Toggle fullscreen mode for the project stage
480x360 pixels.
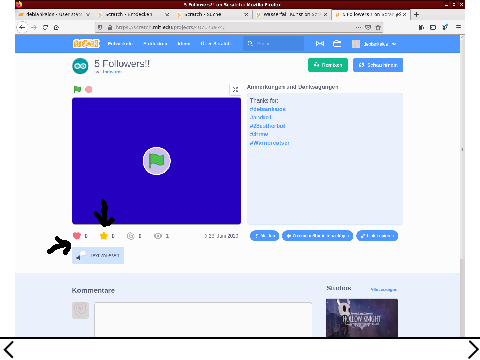tap(235, 89)
